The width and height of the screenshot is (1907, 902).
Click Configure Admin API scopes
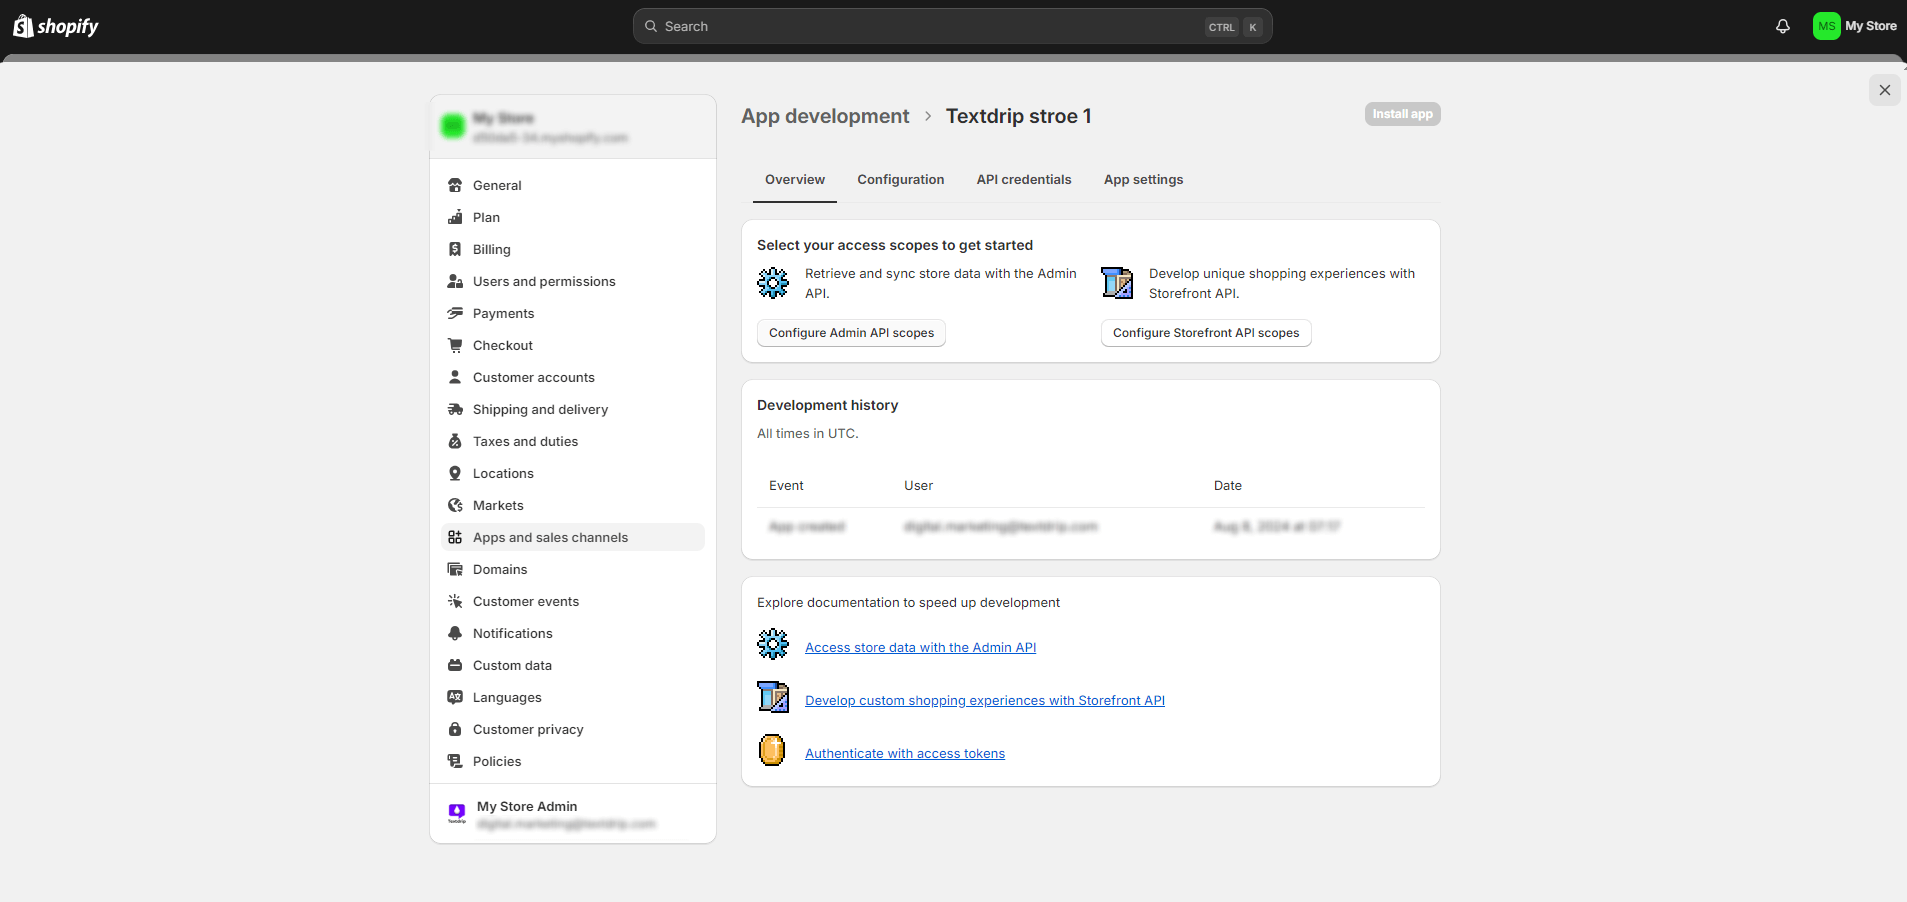850,332
